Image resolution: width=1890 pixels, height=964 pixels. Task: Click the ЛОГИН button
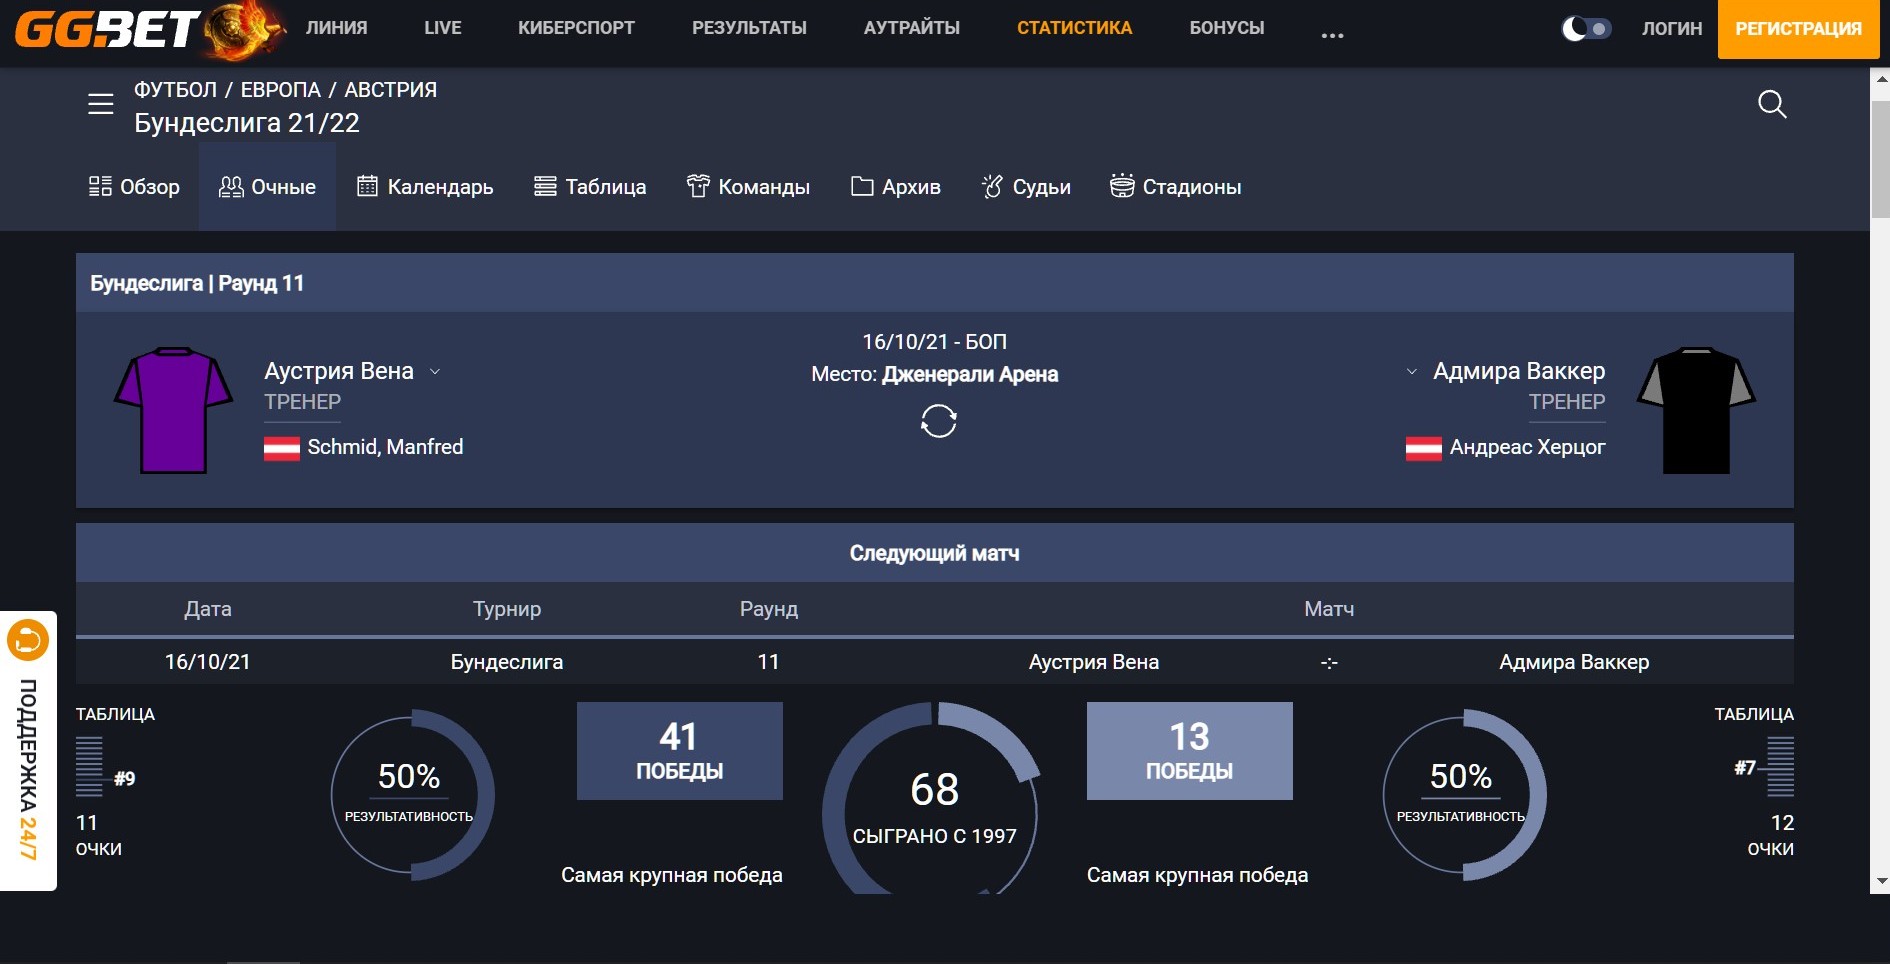click(1672, 29)
